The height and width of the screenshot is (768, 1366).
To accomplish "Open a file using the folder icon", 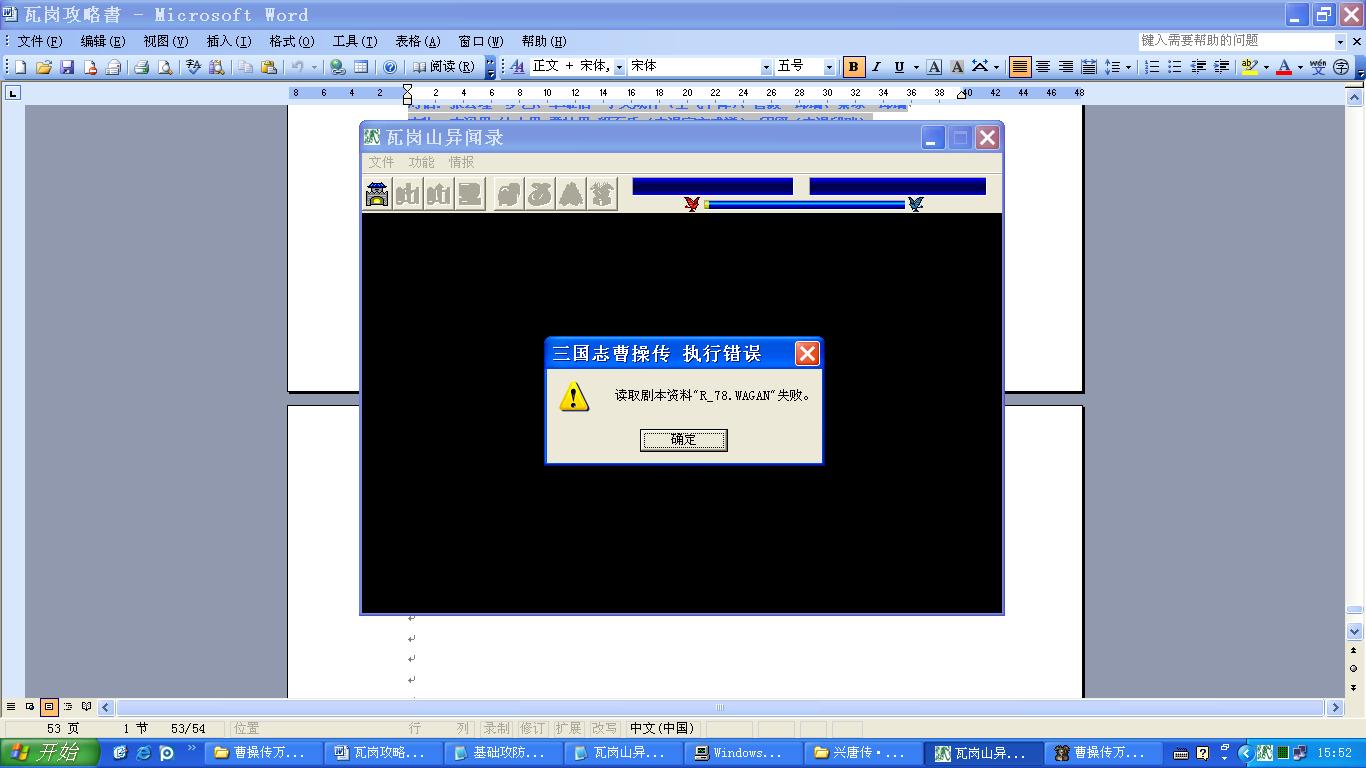I will coord(44,67).
